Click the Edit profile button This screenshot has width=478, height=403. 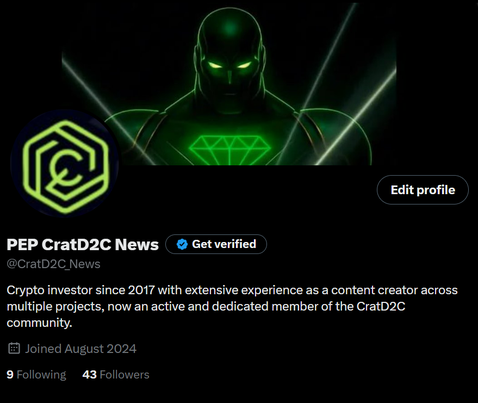click(x=422, y=190)
